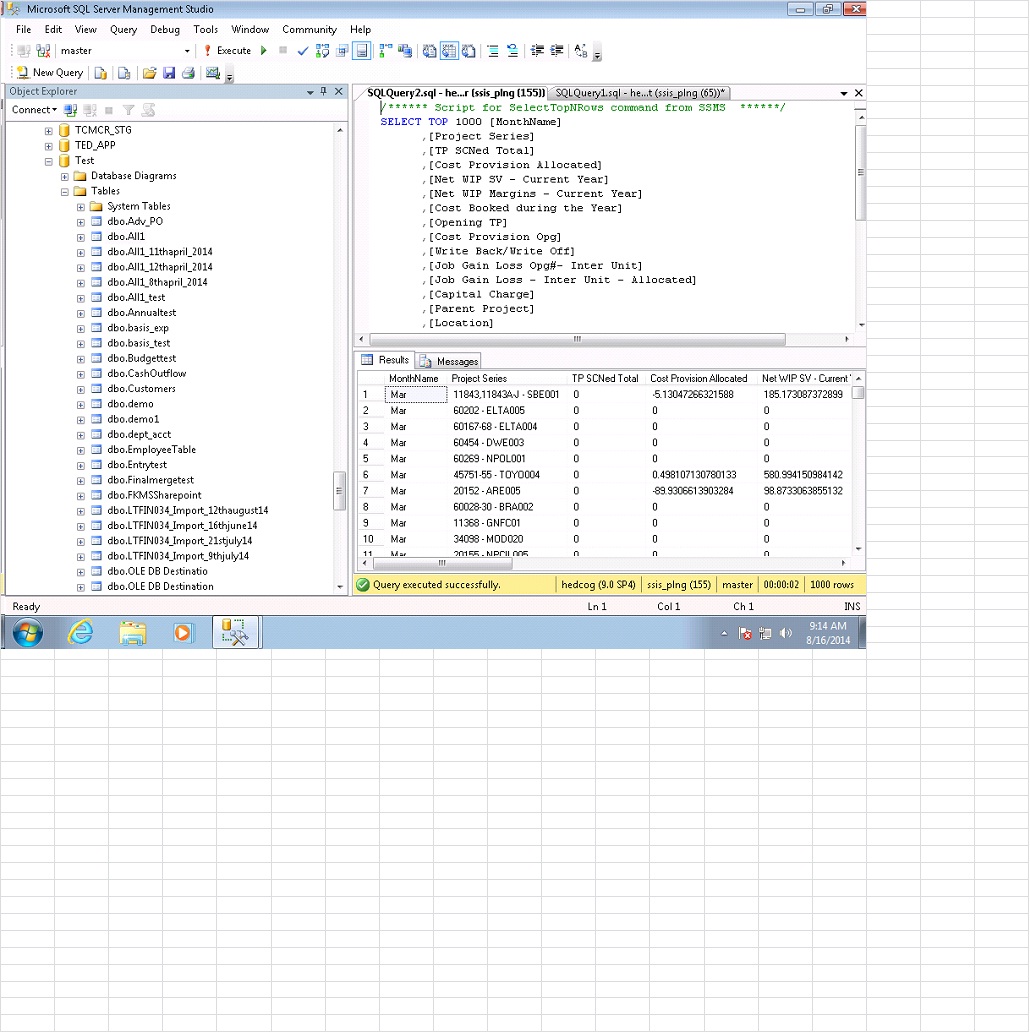The height and width of the screenshot is (1033, 1030).
Task: Click the Activity Monitor icon
Action: point(212,73)
